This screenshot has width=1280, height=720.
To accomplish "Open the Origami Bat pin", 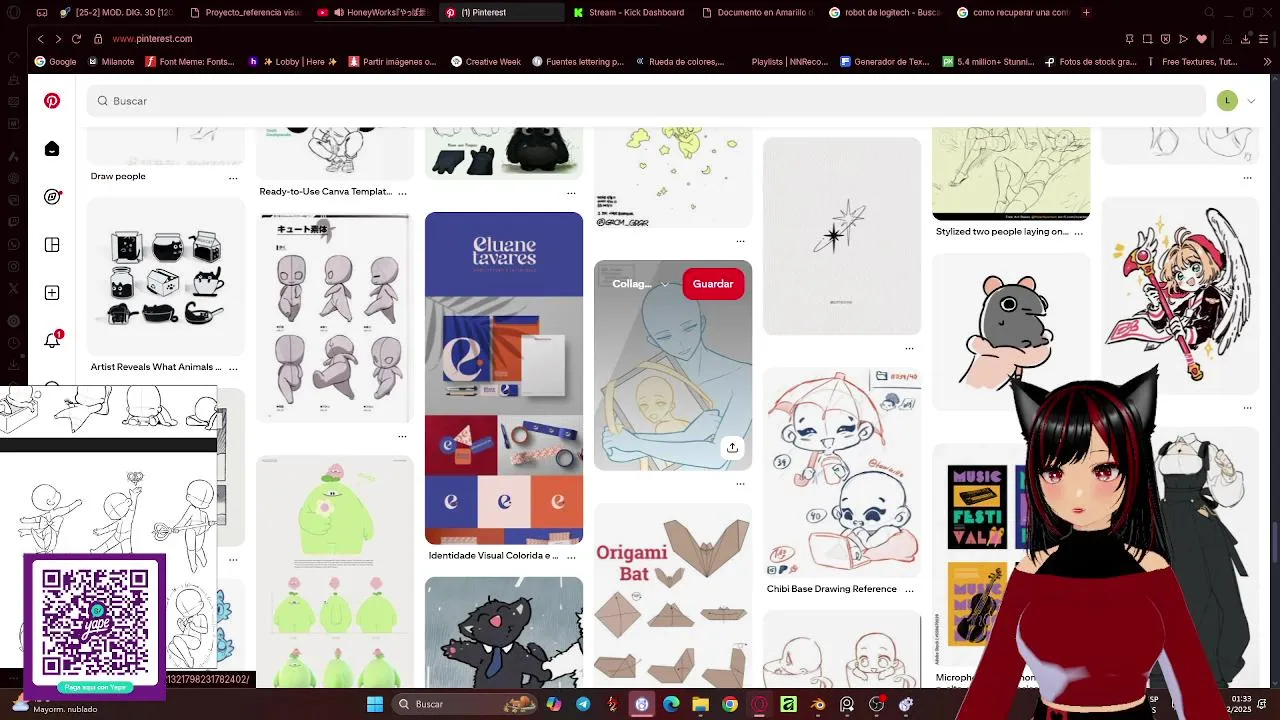I will tap(673, 595).
